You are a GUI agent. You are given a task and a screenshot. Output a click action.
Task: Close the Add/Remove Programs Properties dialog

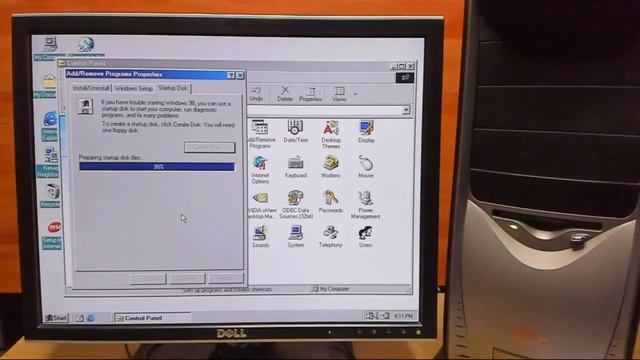click(x=240, y=75)
